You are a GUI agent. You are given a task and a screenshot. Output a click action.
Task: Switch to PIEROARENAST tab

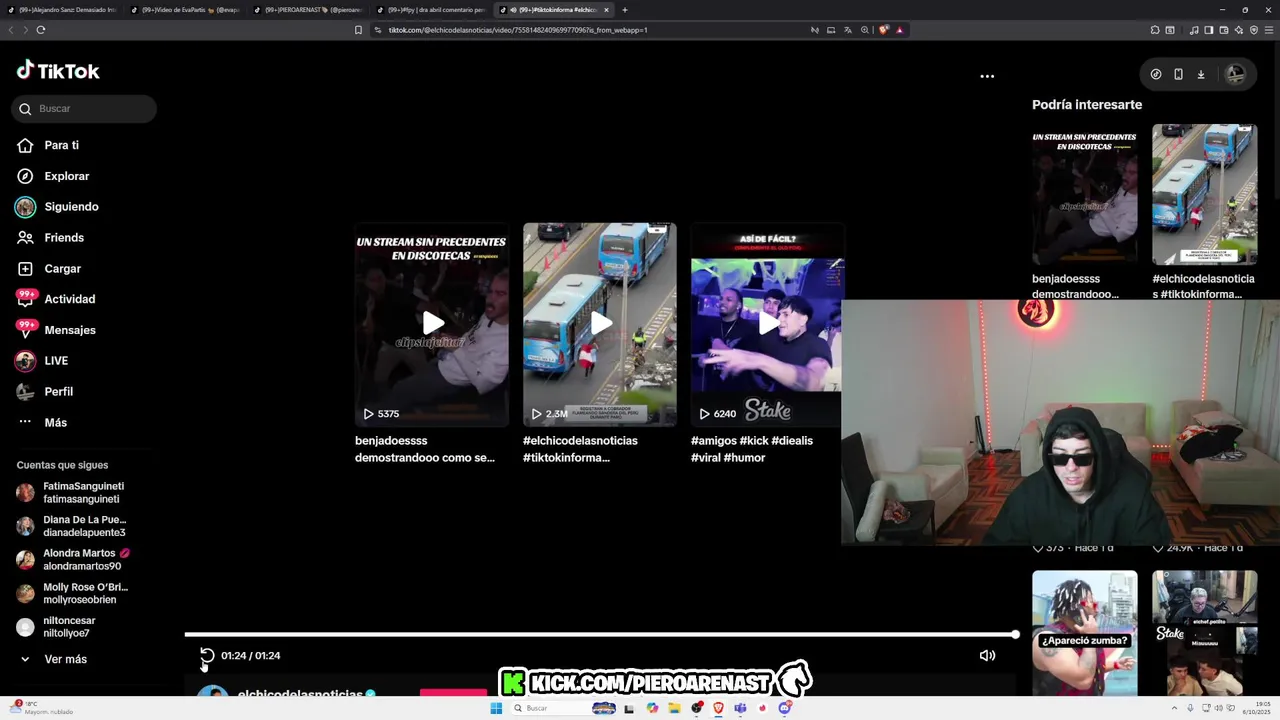click(x=307, y=10)
